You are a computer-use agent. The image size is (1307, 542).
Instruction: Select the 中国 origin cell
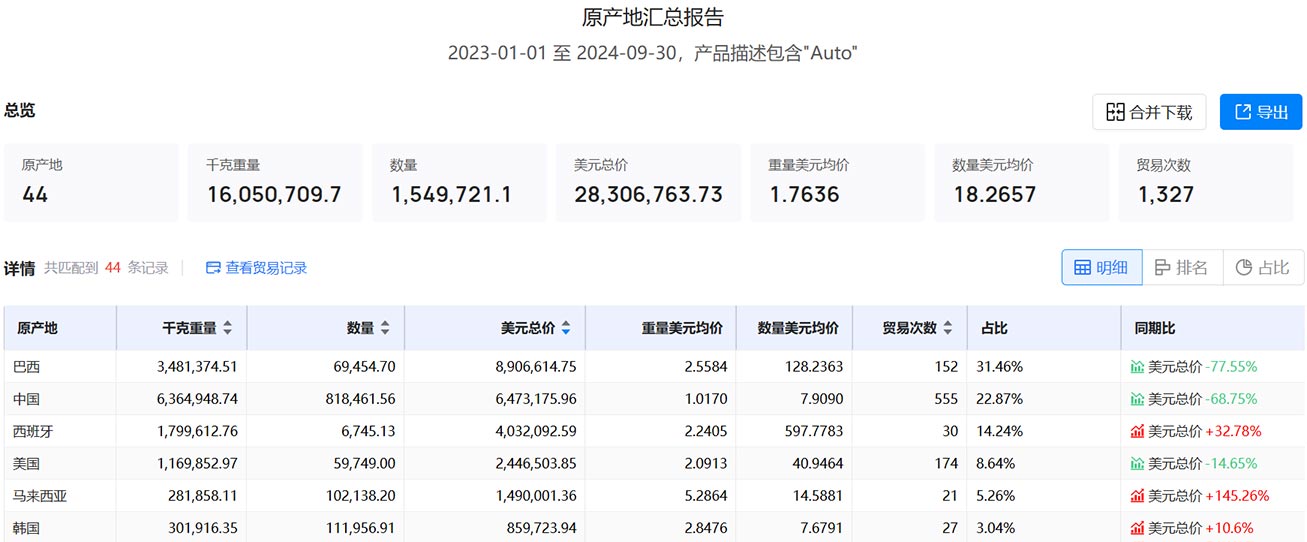(x=60, y=399)
